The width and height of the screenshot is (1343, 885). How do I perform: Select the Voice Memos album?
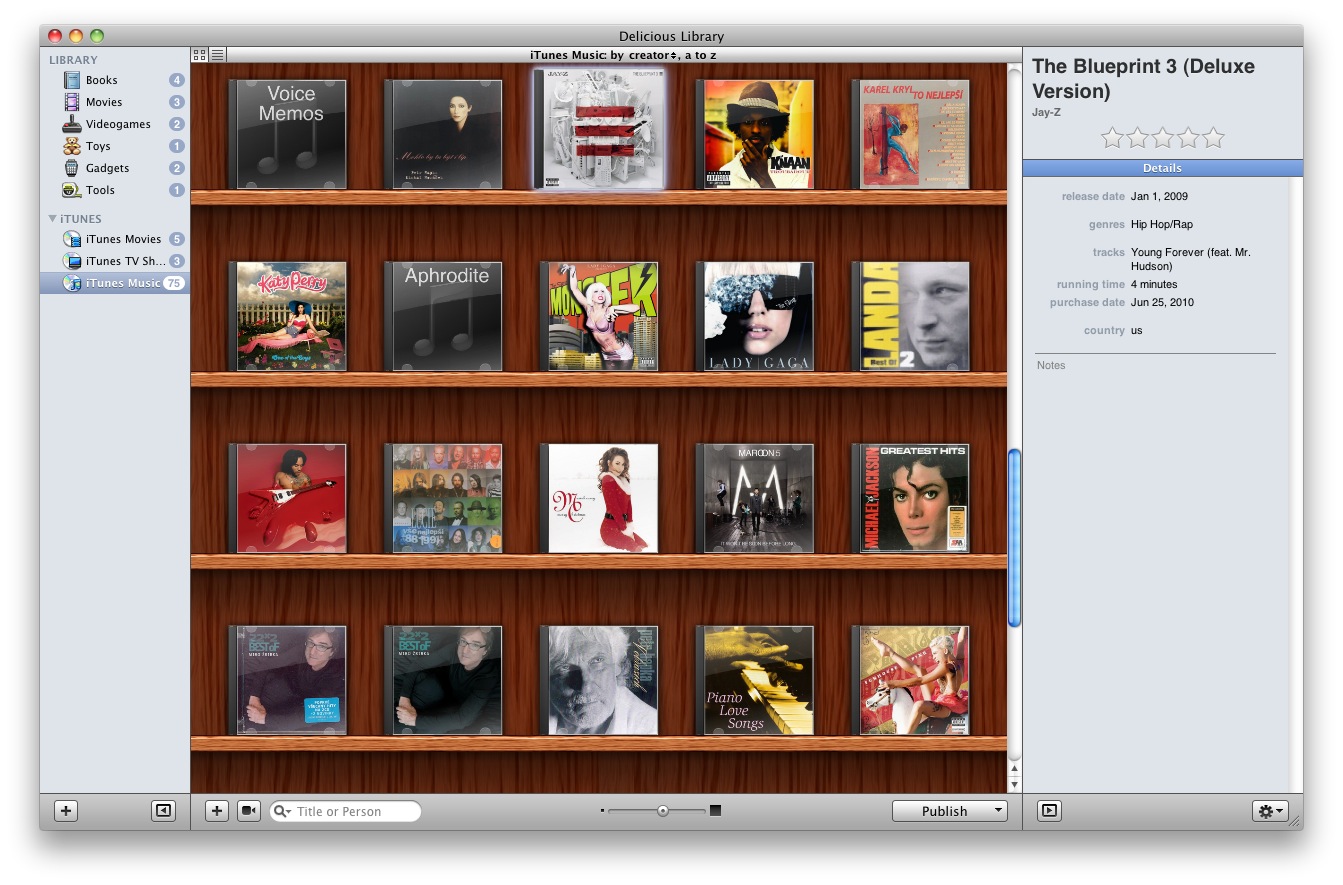click(x=288, y=134)
